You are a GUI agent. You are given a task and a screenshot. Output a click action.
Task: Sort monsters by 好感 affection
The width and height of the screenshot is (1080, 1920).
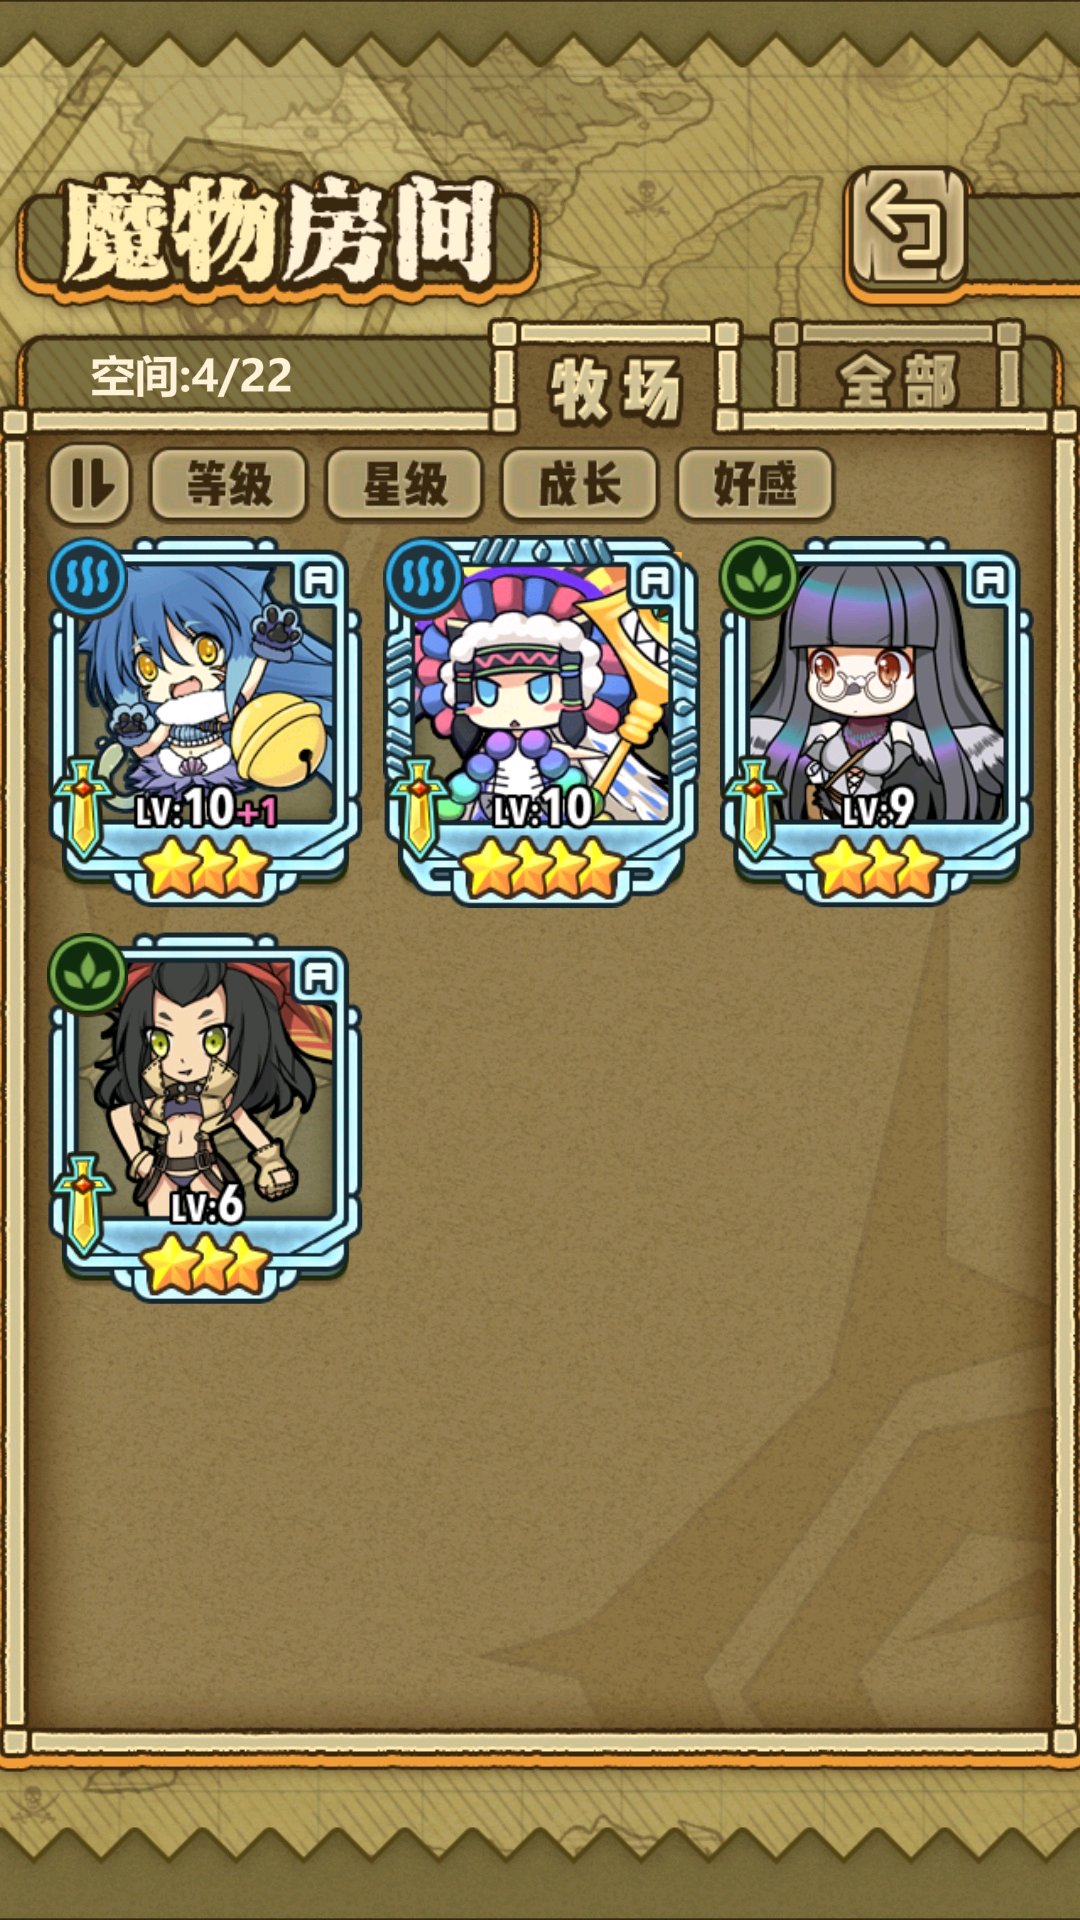click(755, 485)
